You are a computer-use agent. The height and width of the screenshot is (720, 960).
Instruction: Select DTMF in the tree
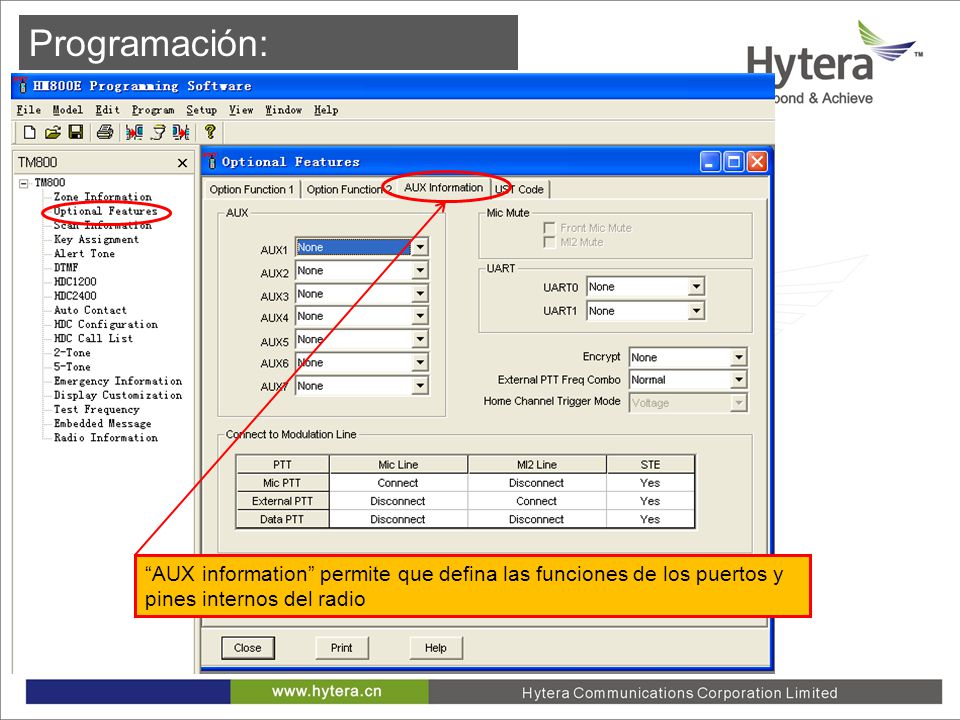pyautogui.click(x=66, y=268)
